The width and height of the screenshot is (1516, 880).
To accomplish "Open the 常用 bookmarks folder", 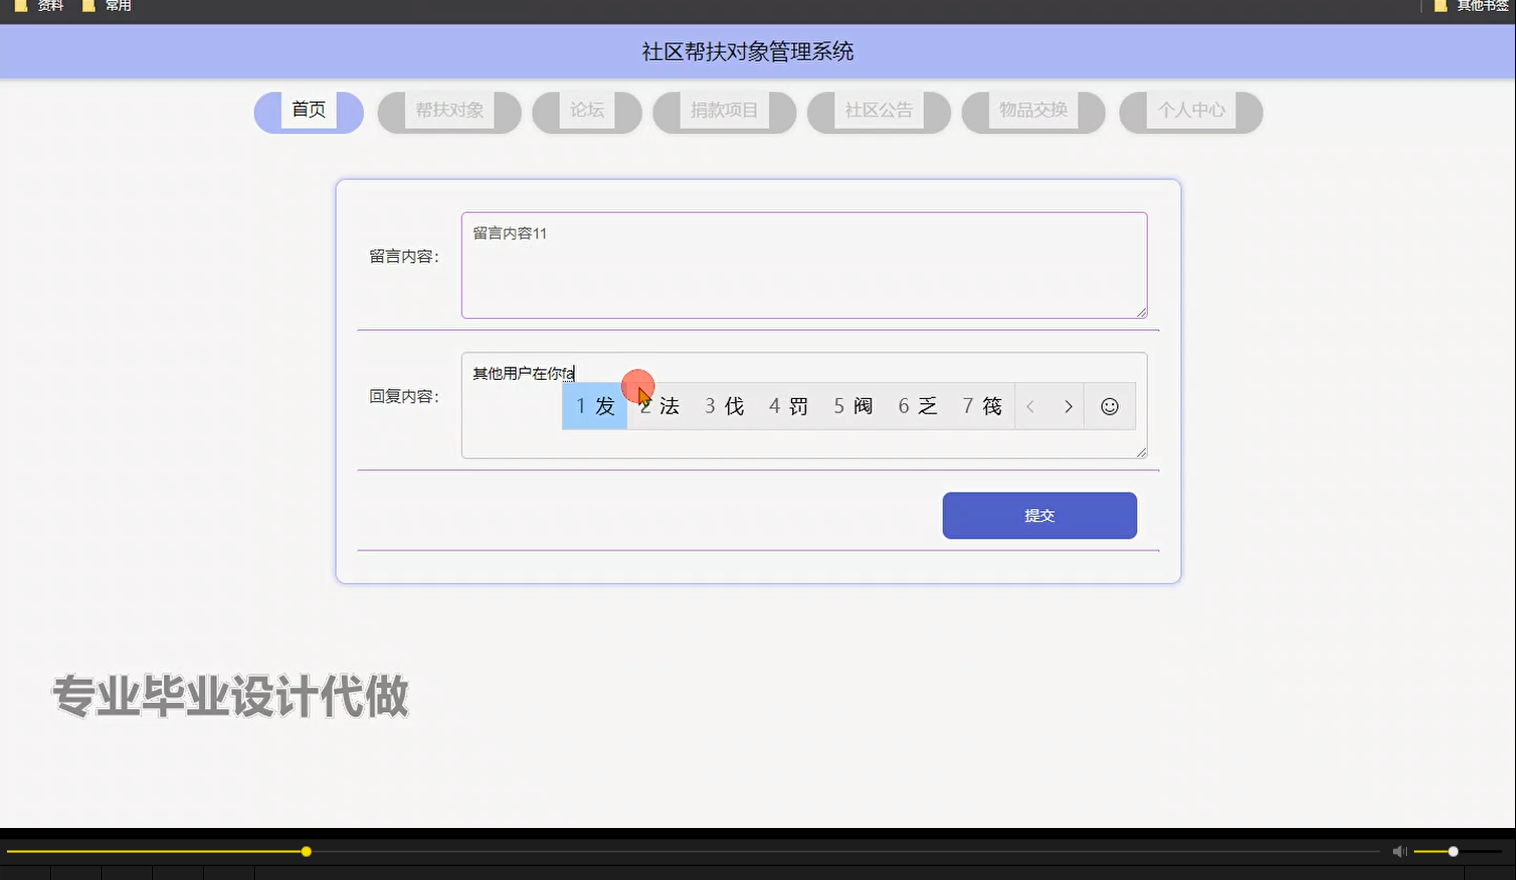I will (x=113, y=6).
